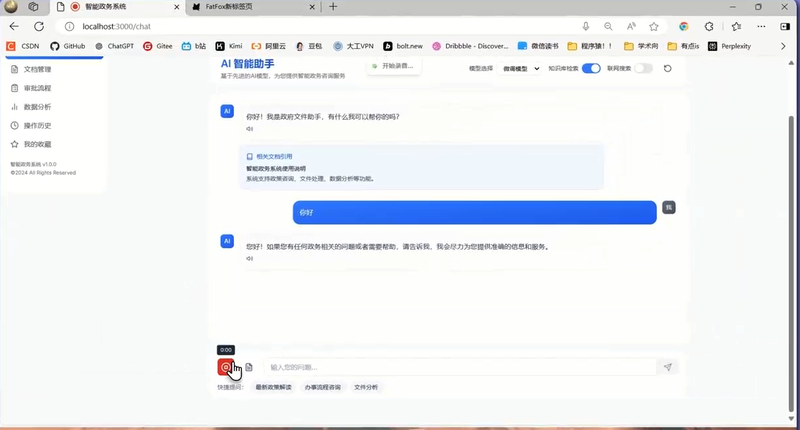Click the browser profile avatar
The width and height of the screenshot is (800, 430).
tap(11, 7)
